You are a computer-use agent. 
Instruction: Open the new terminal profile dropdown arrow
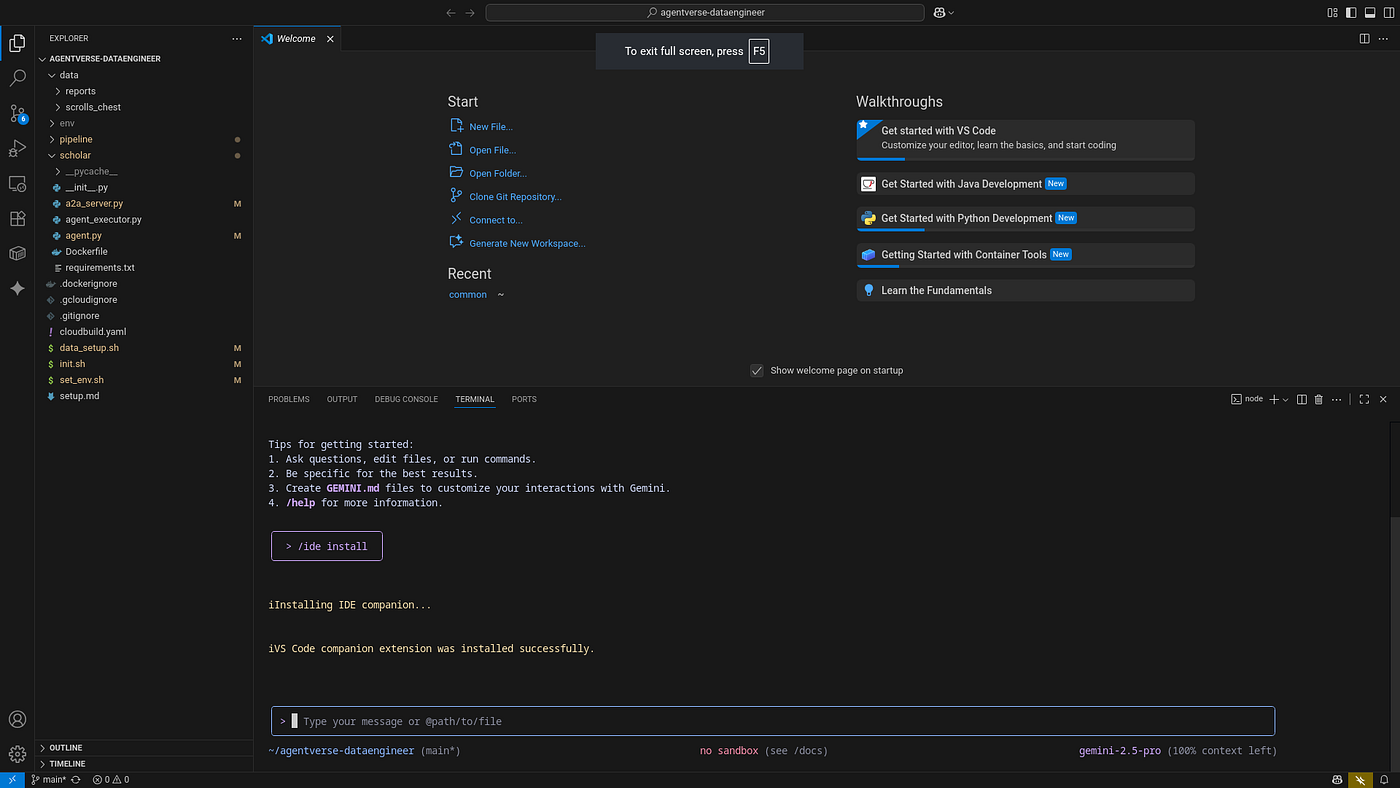click(x=1286, y=399)
